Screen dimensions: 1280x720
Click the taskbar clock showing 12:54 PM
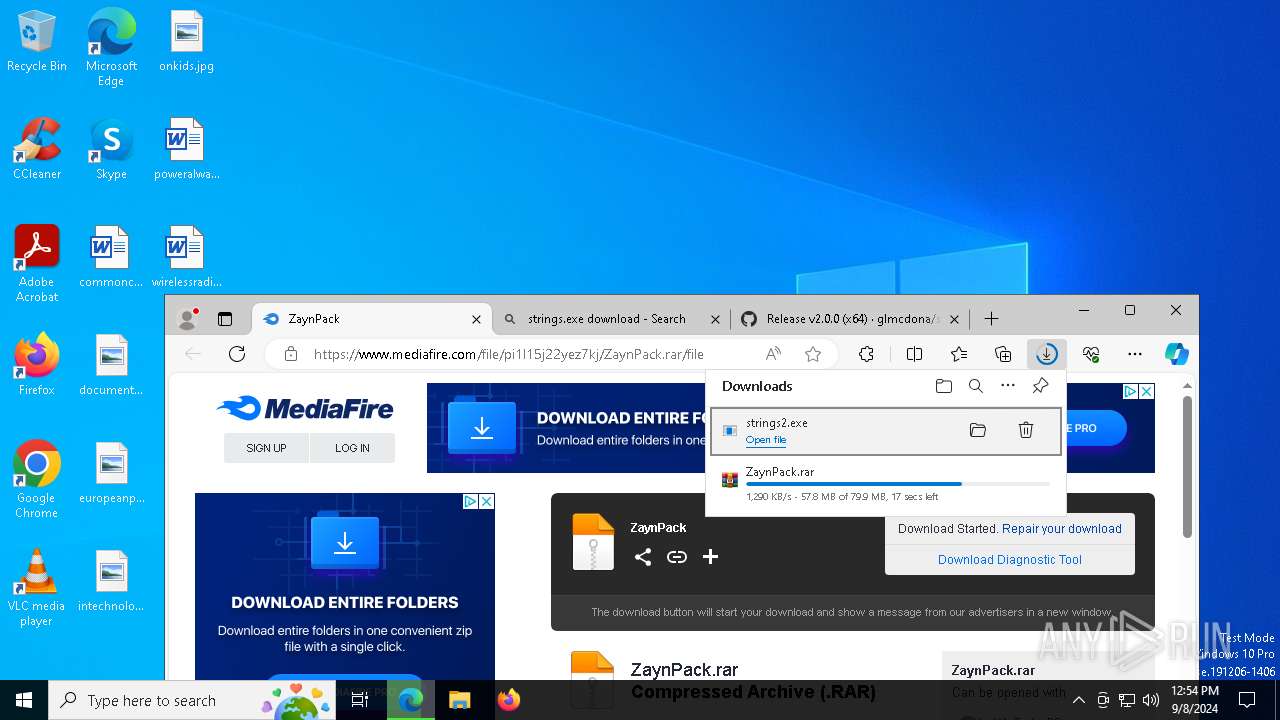(x=1195, y=700)
